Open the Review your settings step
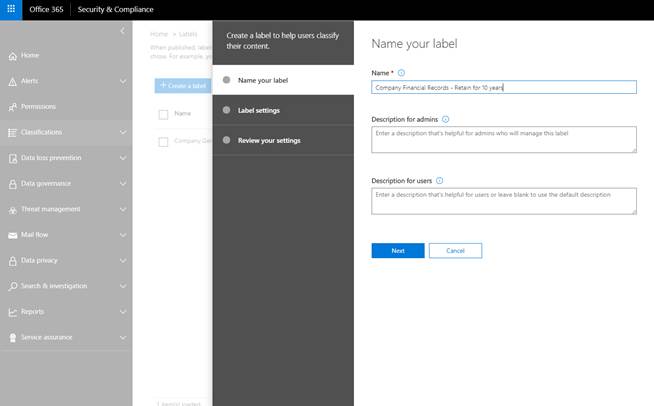Screen dimensions: 654x406 [268, 140]
